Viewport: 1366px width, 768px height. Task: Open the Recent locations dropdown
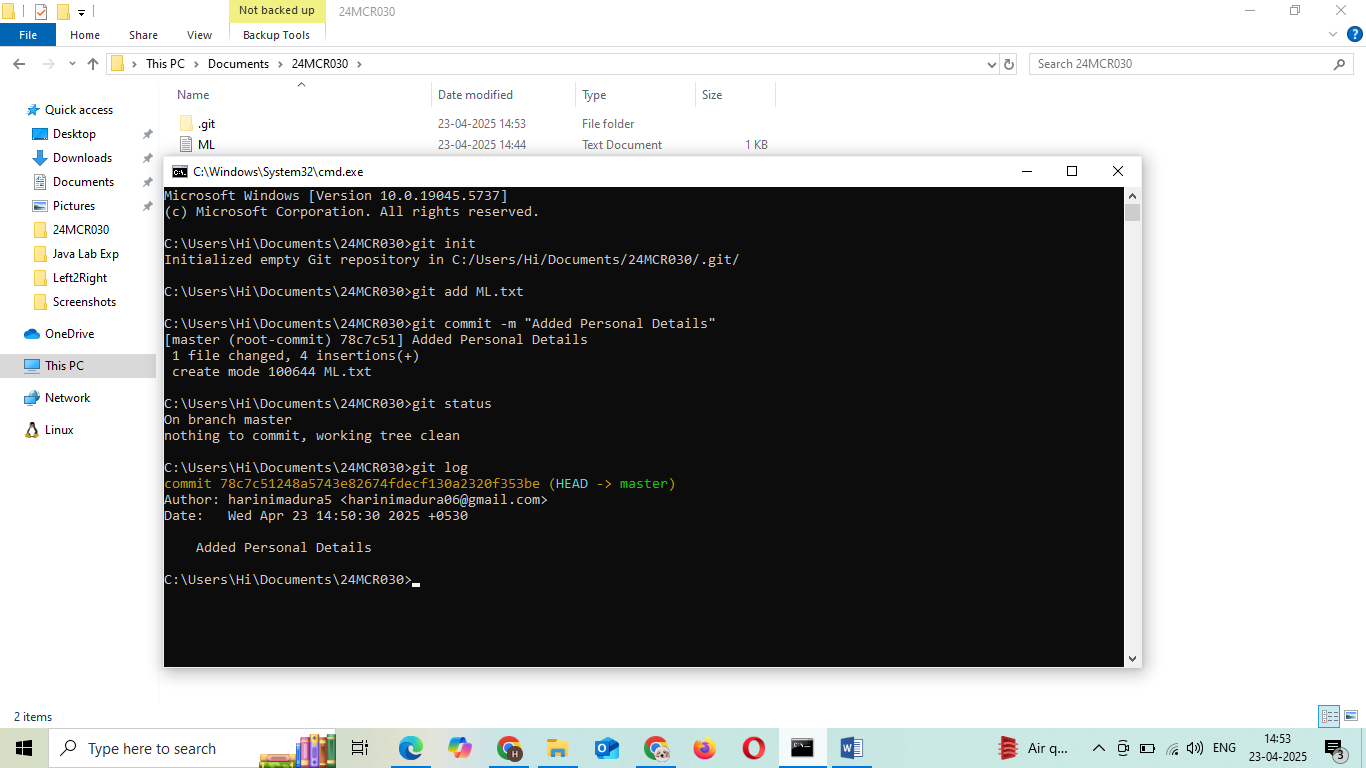[72, 65]
